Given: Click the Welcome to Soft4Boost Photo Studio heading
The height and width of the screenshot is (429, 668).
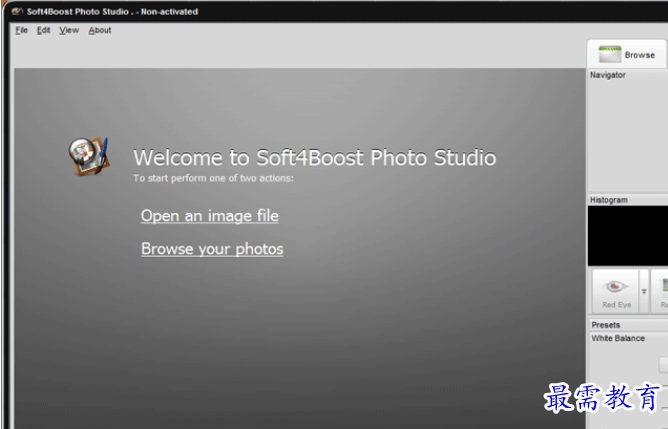Looking at the screenshot, I should pos(315,158).
